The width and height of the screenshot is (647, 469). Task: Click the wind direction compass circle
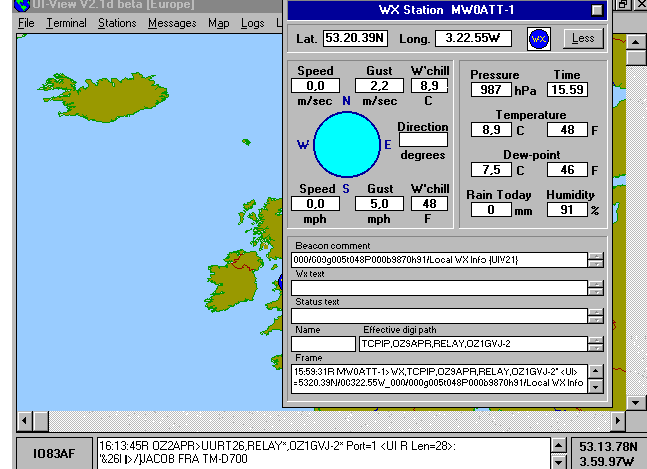(x=347, y=145)
